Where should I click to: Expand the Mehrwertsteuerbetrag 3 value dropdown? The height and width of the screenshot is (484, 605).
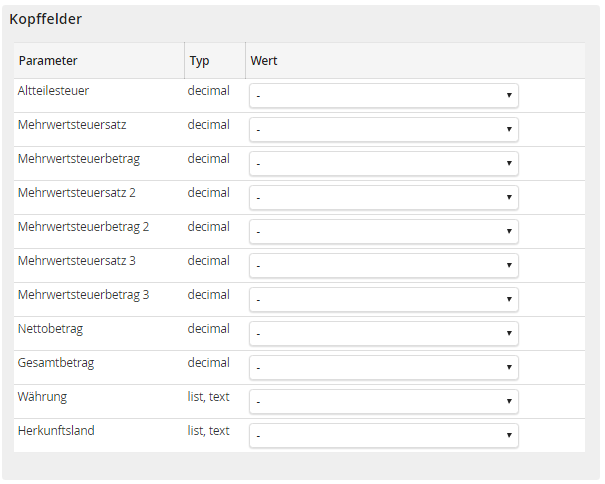[x=383, y=300]
